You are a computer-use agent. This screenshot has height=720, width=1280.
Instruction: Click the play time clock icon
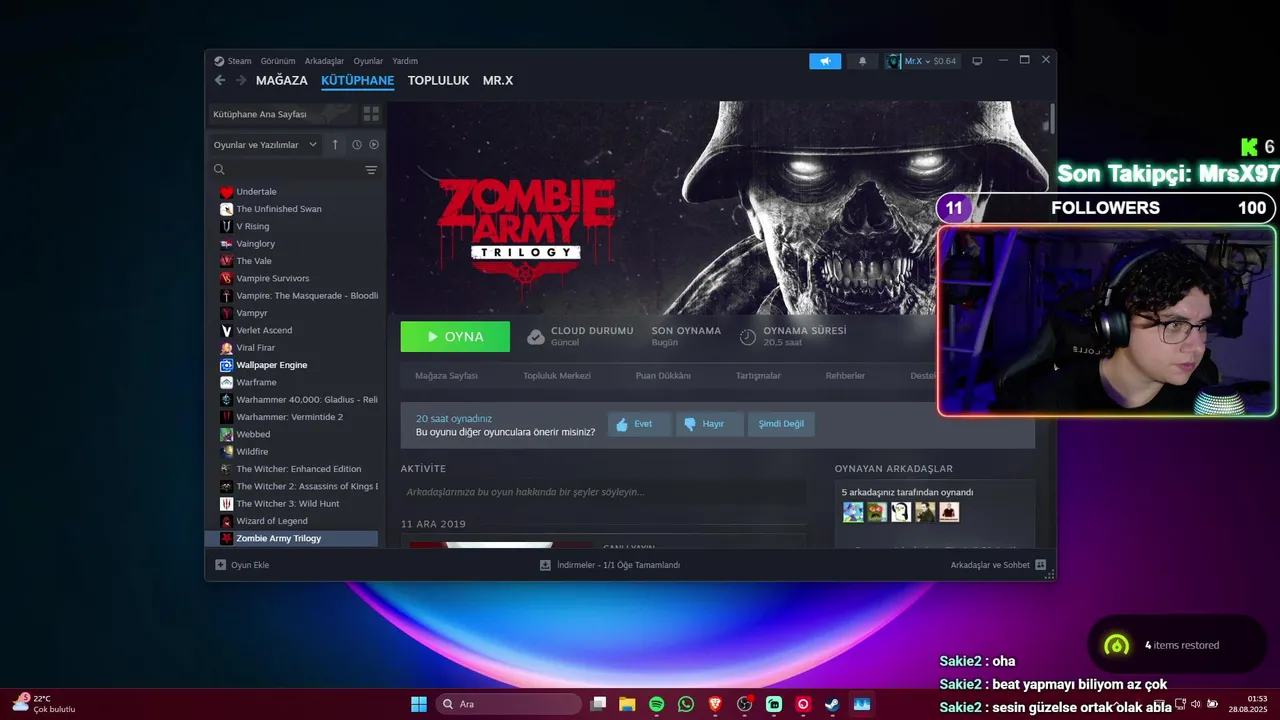pos(747,337)
